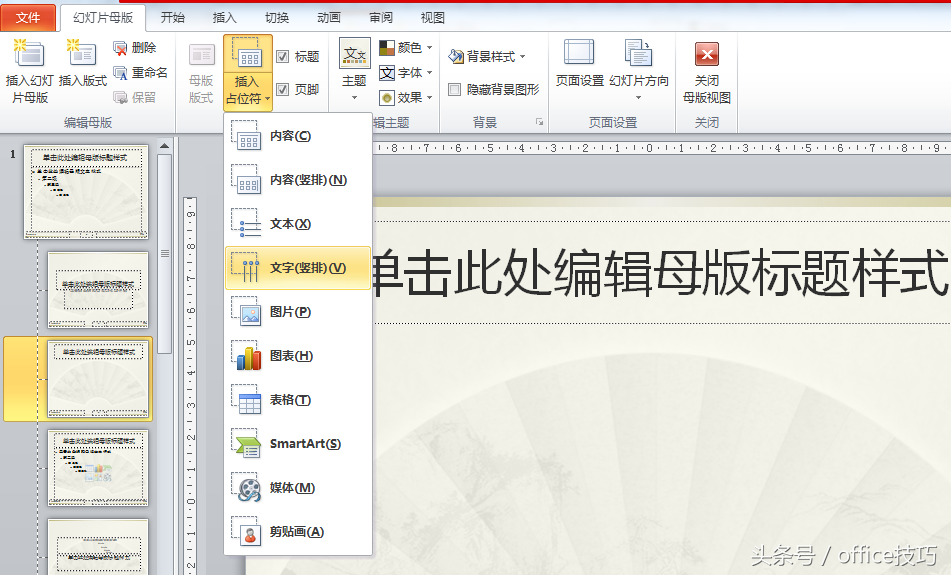Choose the Chart (图表) placeholder

coord(298,356)
